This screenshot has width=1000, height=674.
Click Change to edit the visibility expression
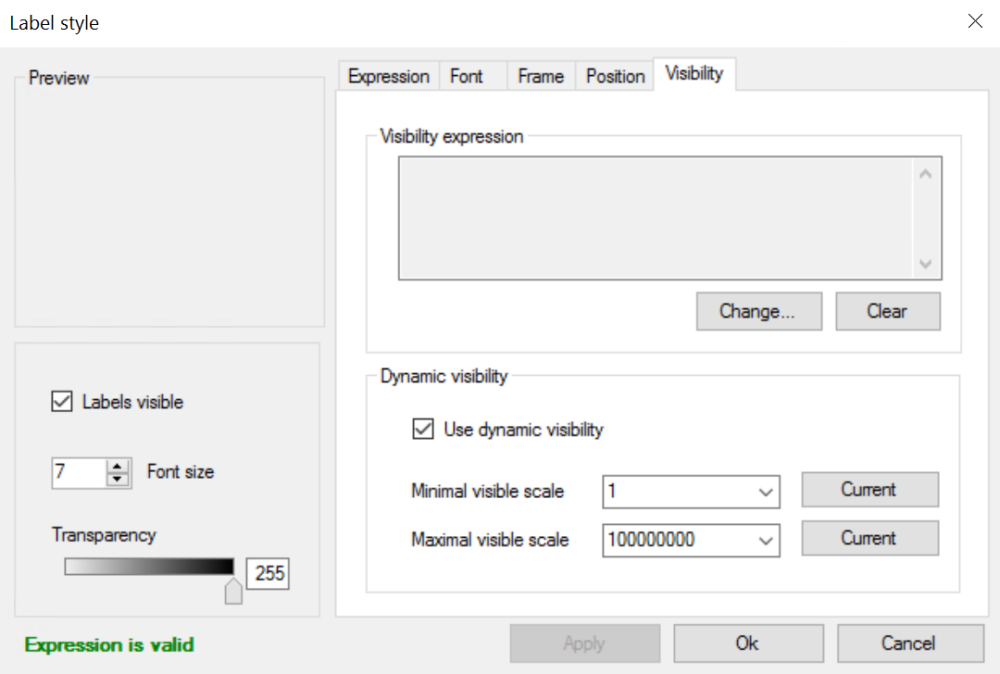(759, 311)
